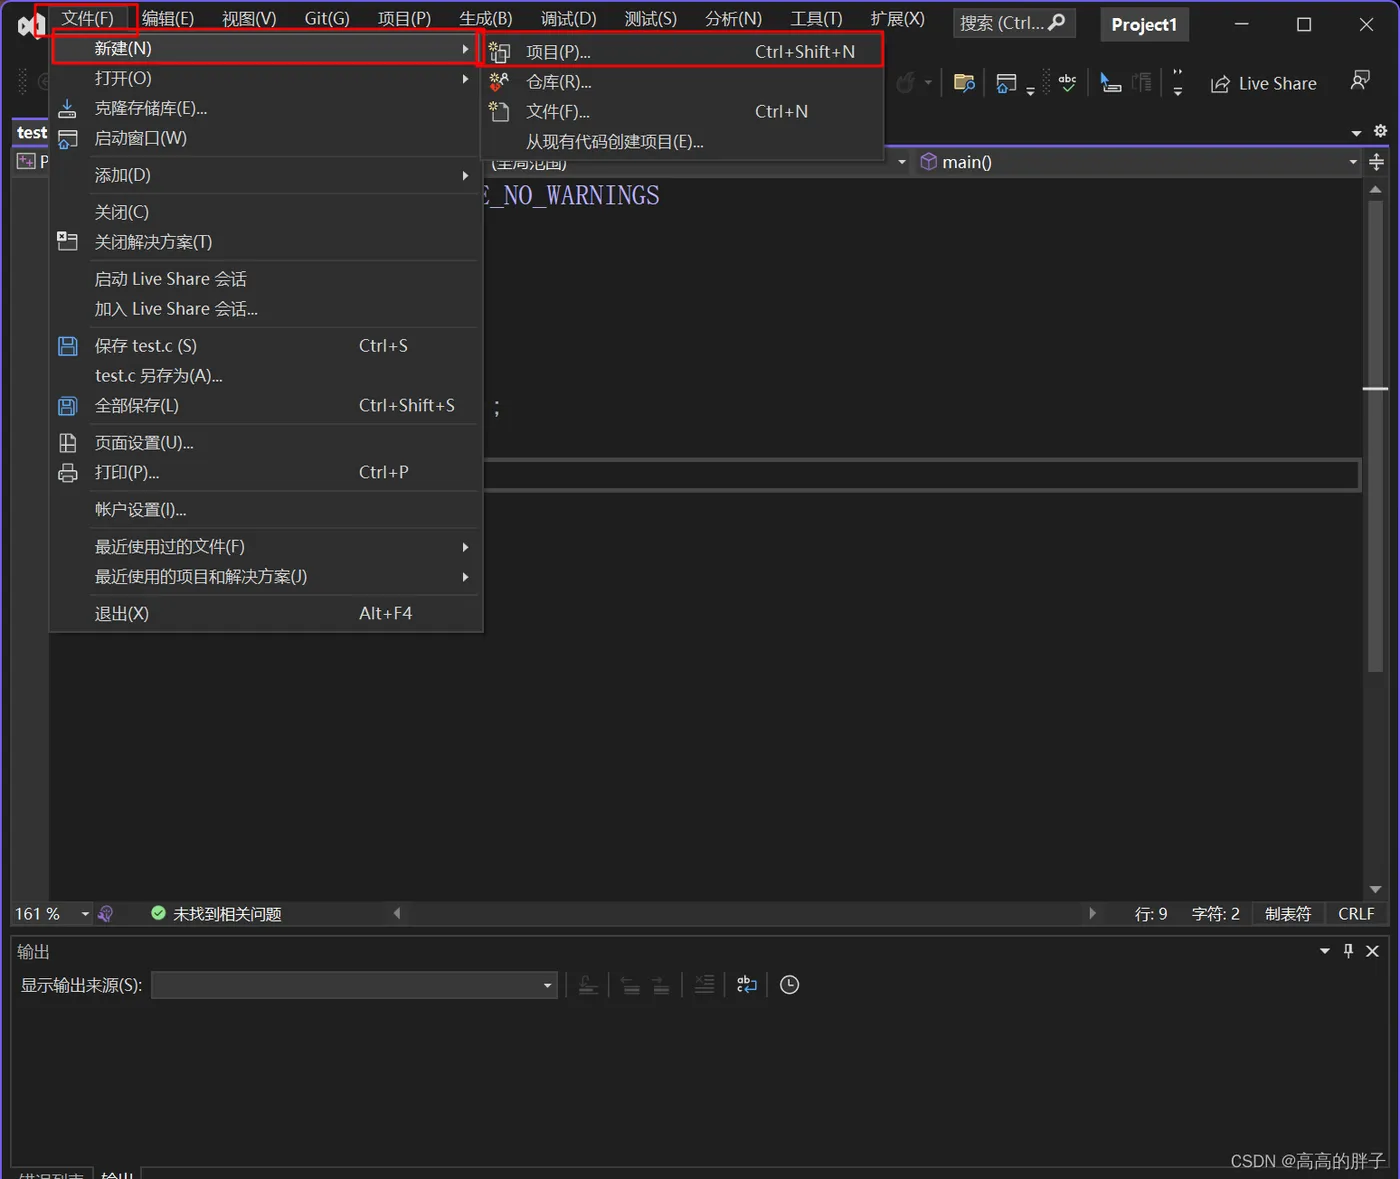Click 未找到相关问题 status text
The width and height of the screenshot is (1400, 1179).
pyautogui.click(x=227, y=914)
